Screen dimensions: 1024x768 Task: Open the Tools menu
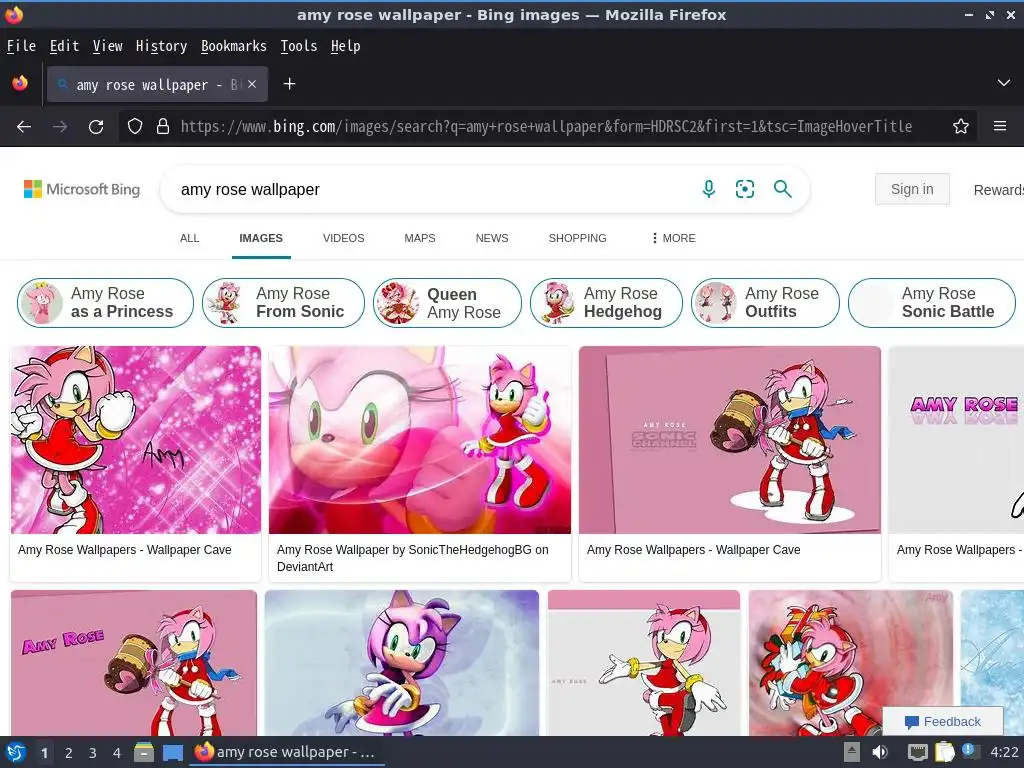click(298, 46)
